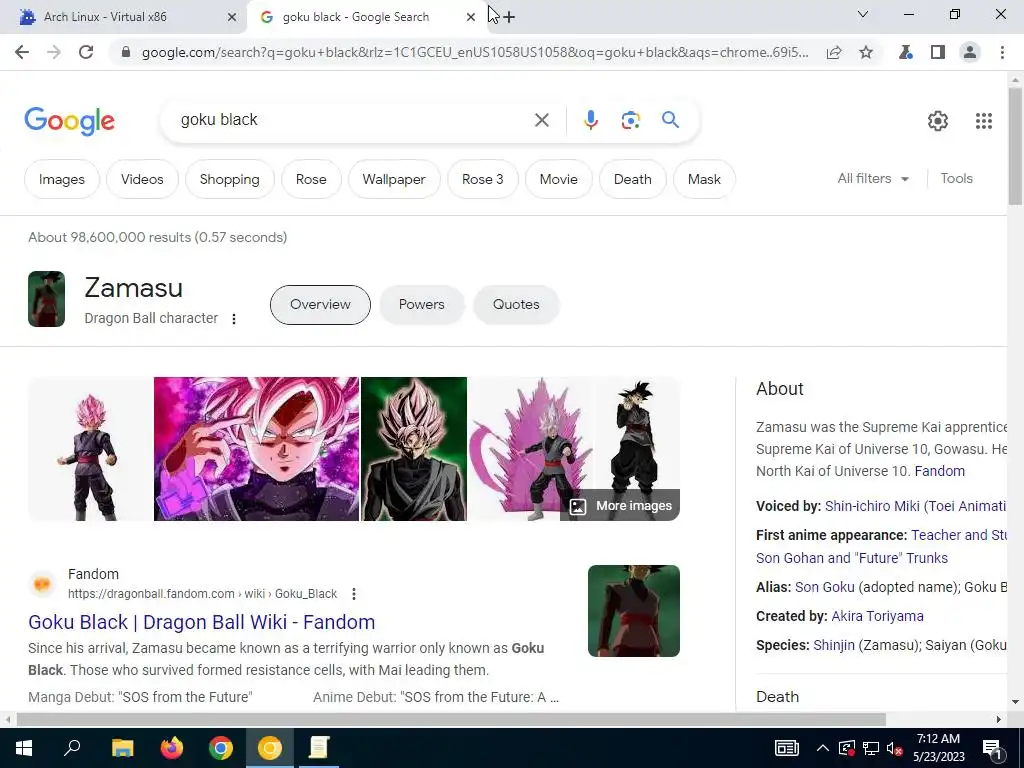1024x768 pixels.
Task: Launch Firefox from the taskbar
Action: point(172,748)
